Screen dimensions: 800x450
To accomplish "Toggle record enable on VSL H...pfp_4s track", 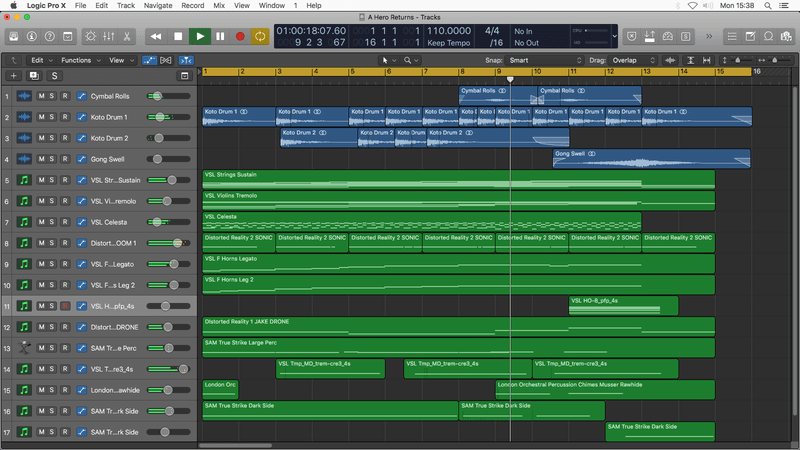I will [65, 306].
